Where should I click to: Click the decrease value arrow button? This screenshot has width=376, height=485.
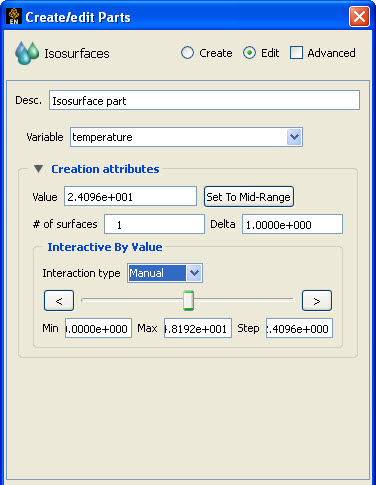tap(59, 301)
